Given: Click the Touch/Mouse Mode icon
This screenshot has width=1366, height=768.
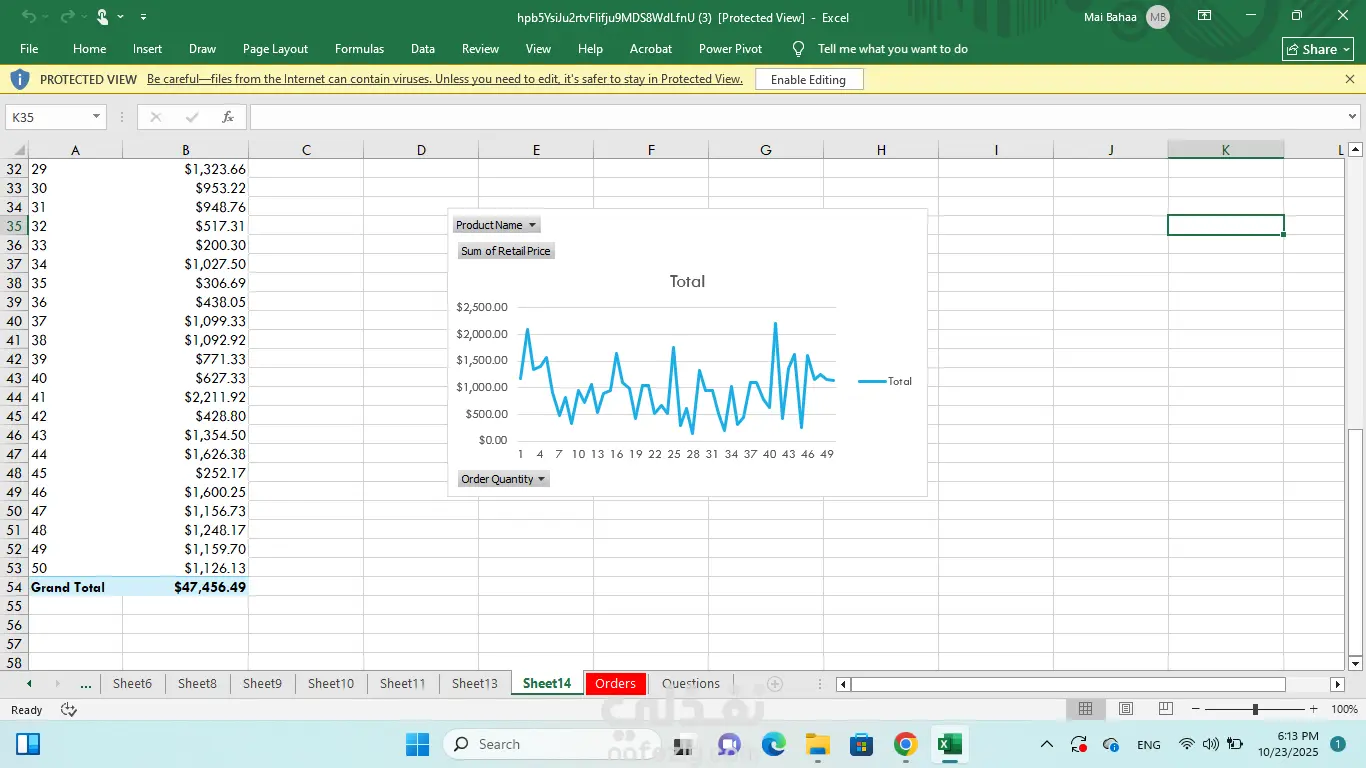Looking at the screenshot, I should click(x=103, y=17).
